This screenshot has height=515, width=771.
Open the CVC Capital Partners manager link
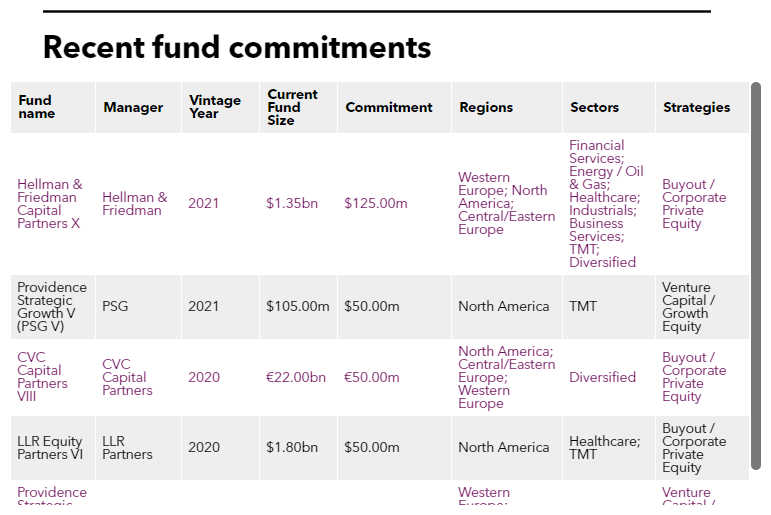click(127, 377)
